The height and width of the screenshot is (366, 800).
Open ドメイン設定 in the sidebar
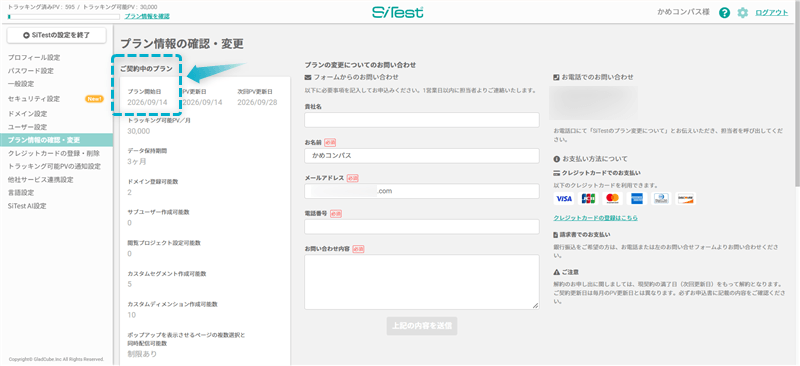[28, 114]
